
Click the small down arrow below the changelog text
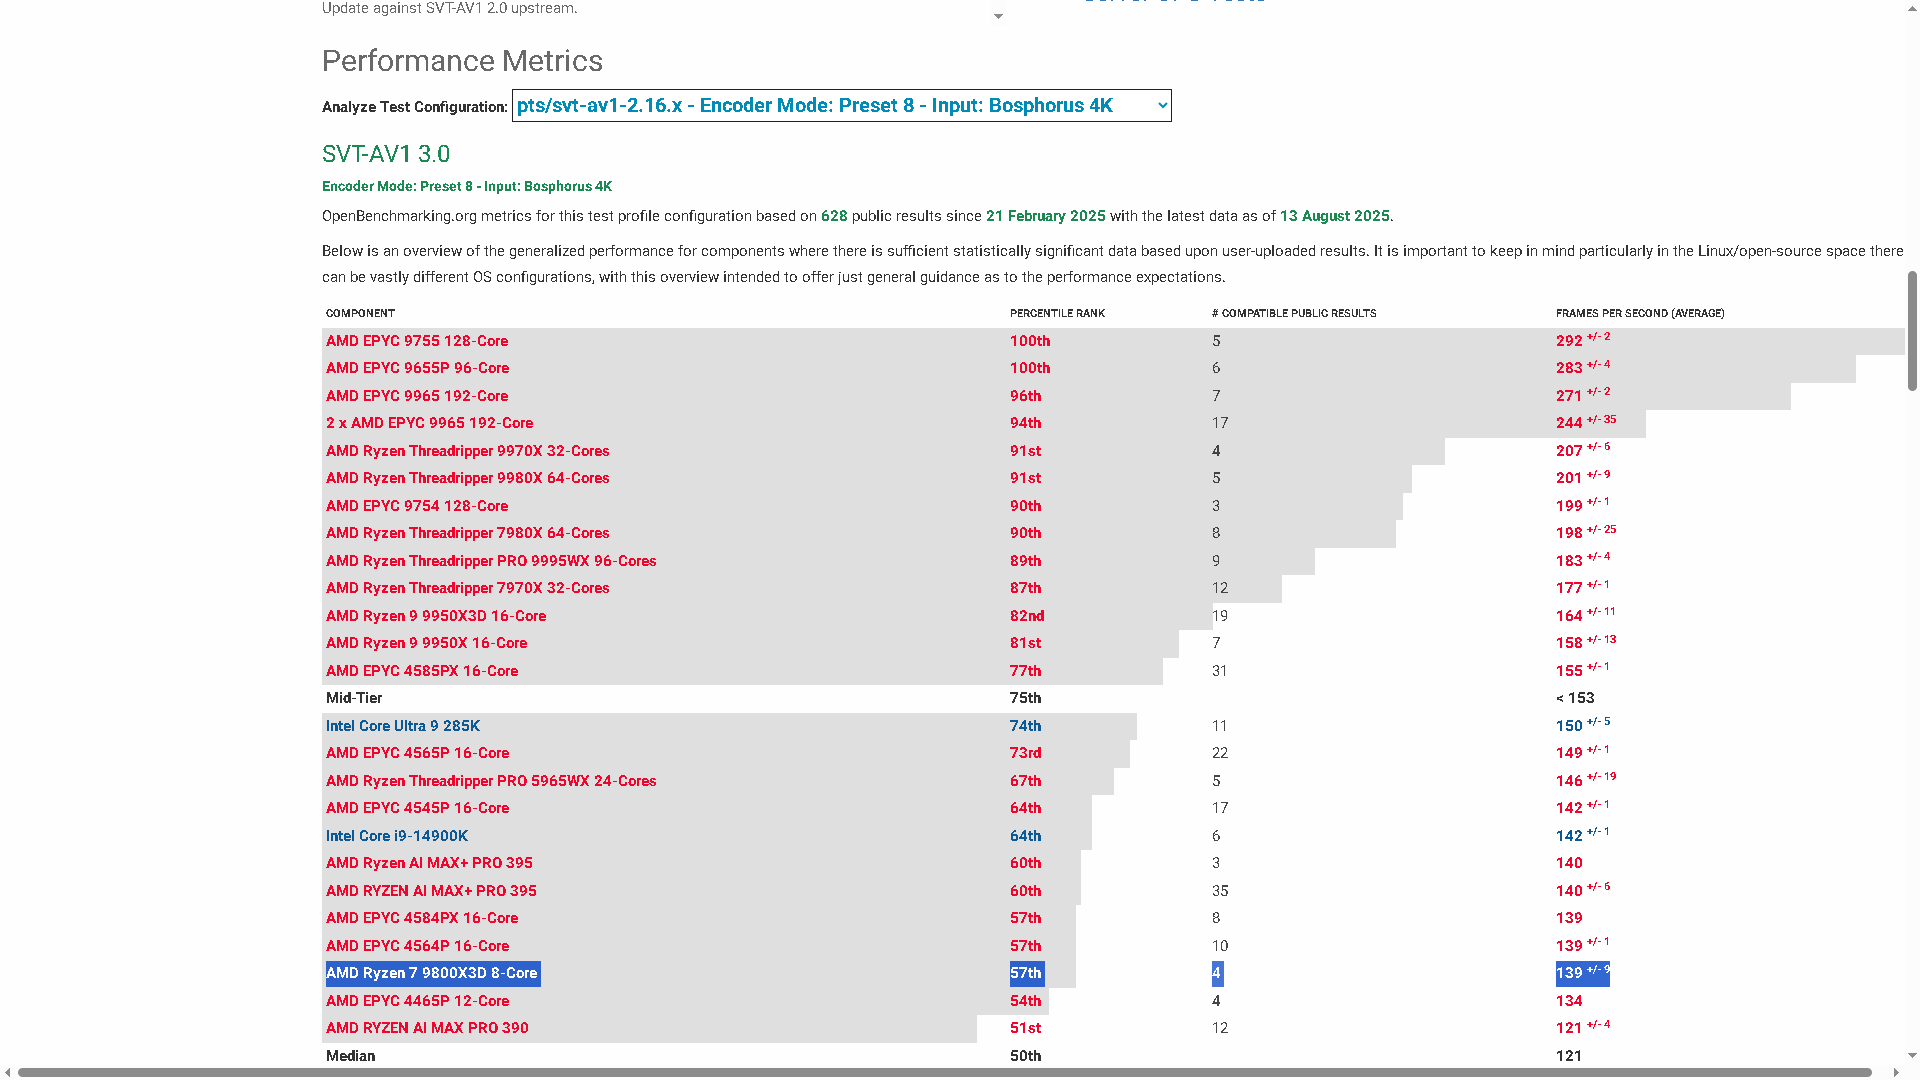998,17
